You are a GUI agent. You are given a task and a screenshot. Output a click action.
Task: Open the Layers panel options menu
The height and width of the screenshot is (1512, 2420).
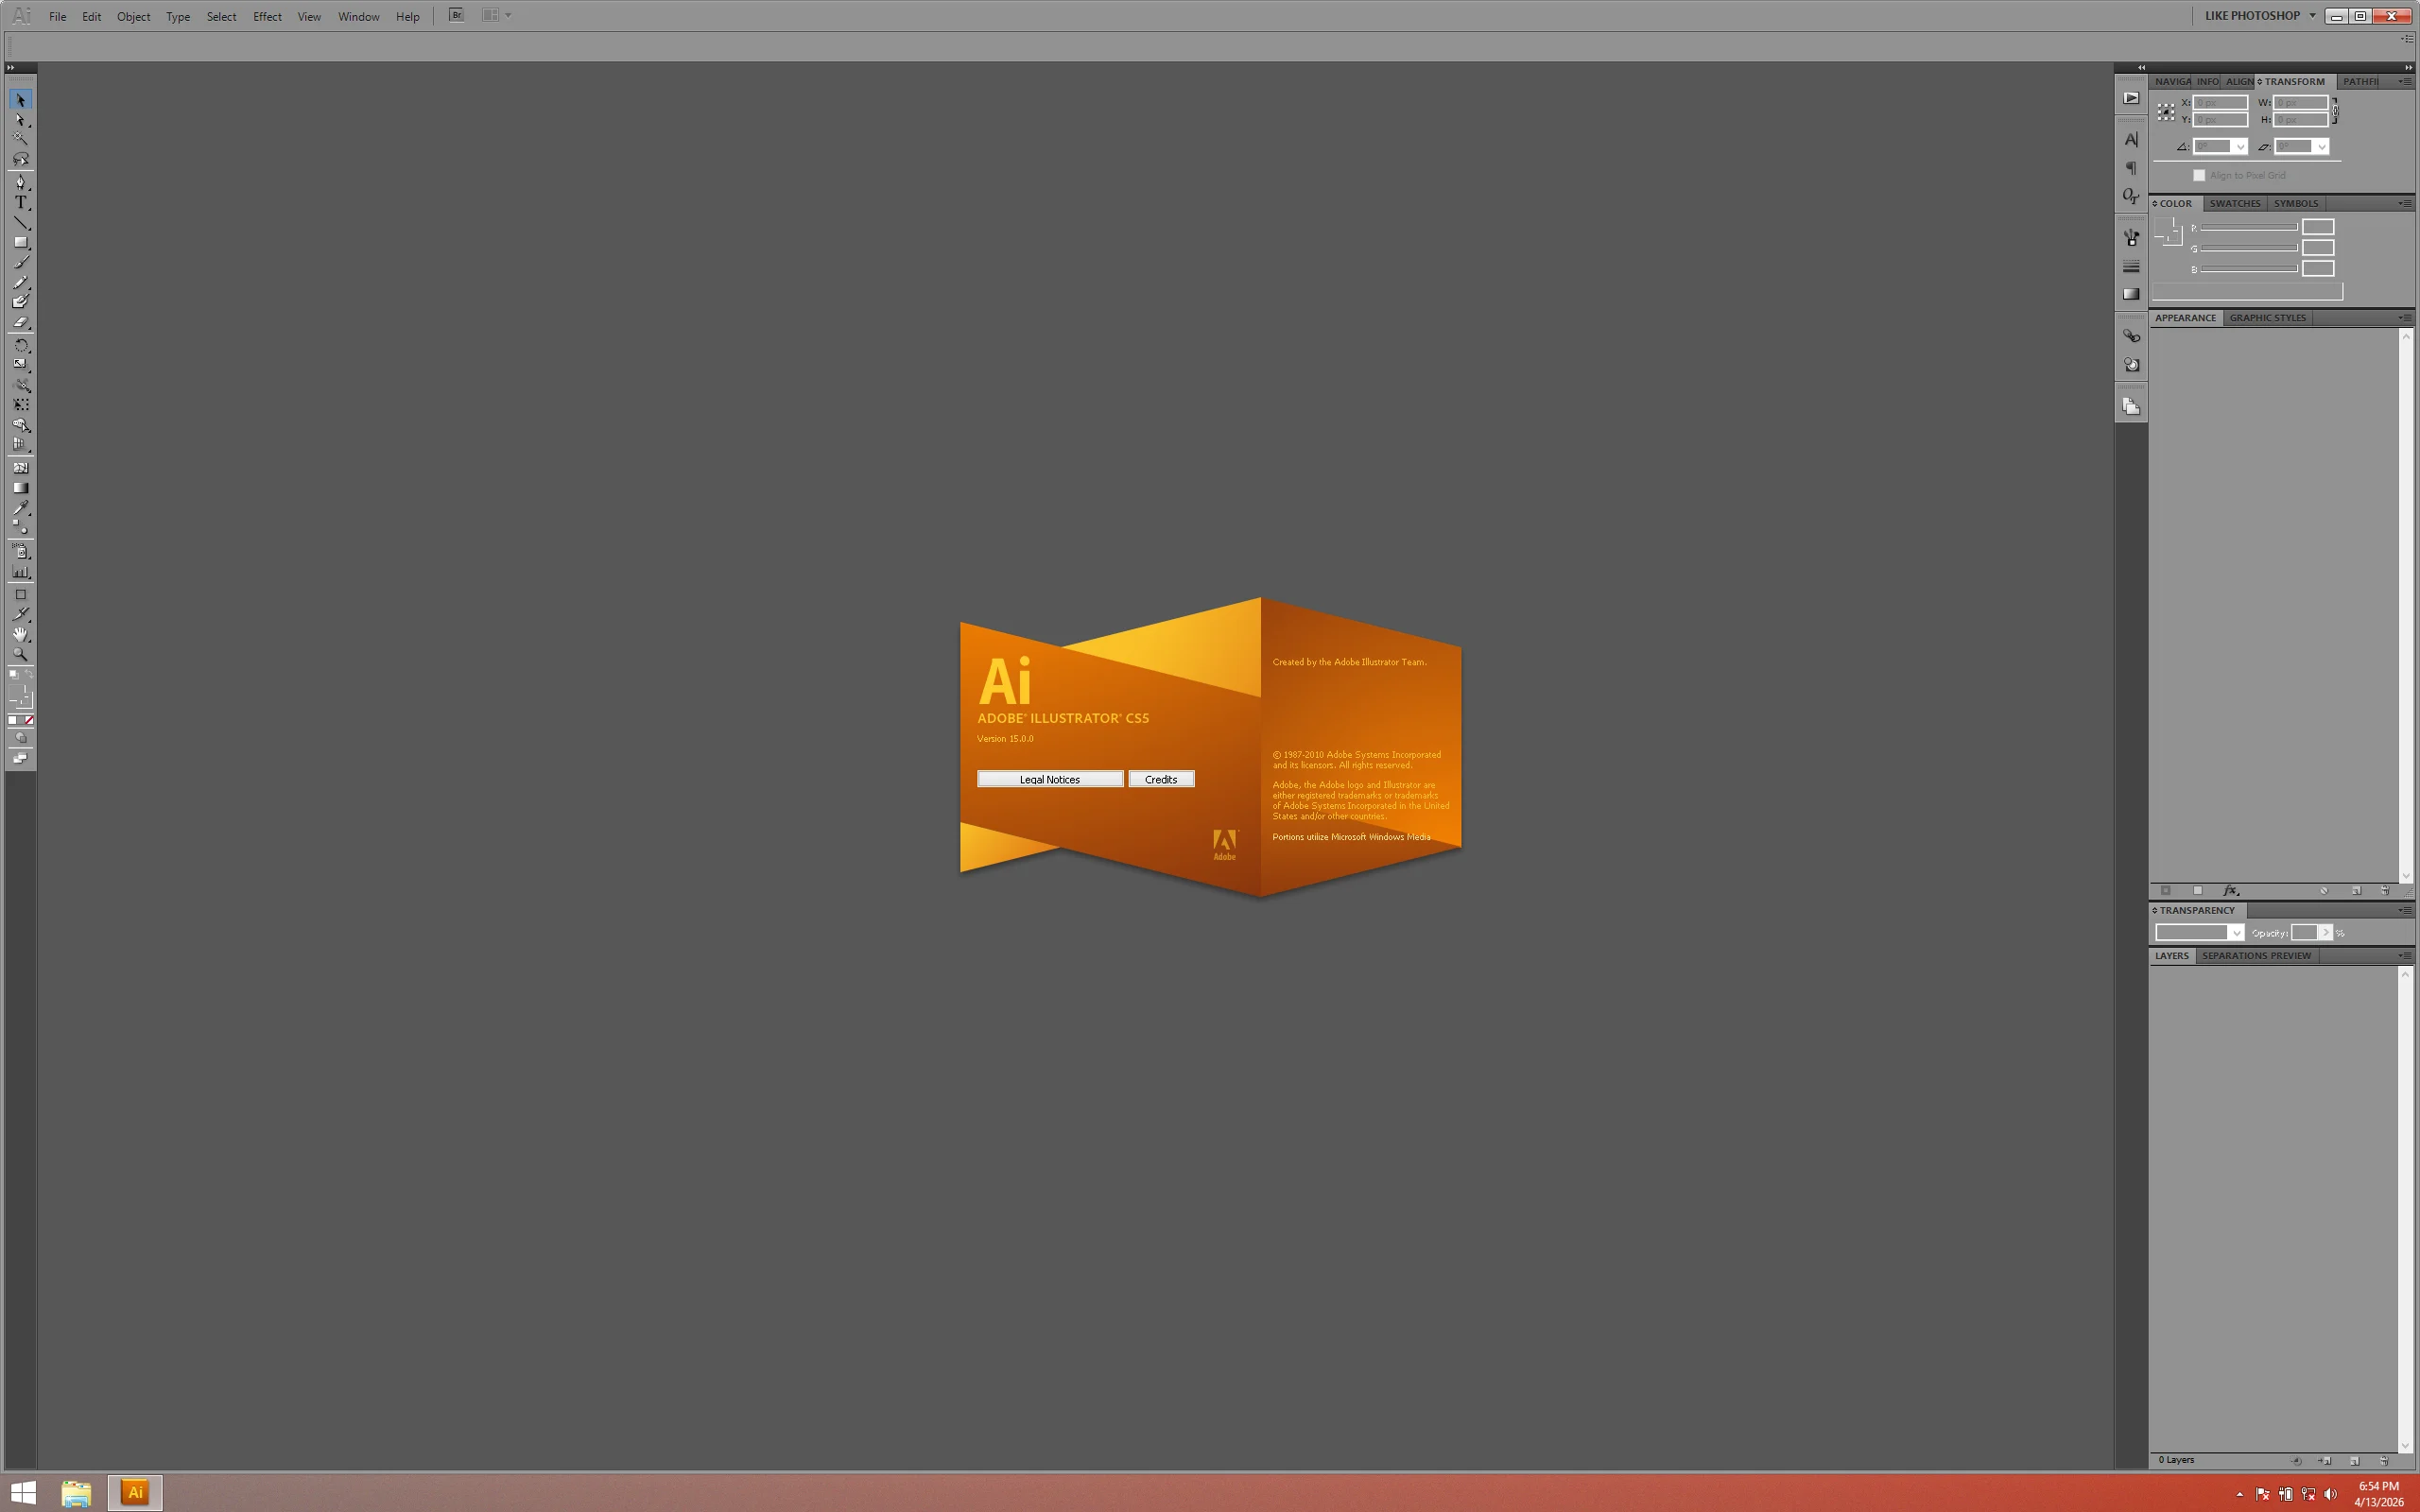pos(2404,956)
